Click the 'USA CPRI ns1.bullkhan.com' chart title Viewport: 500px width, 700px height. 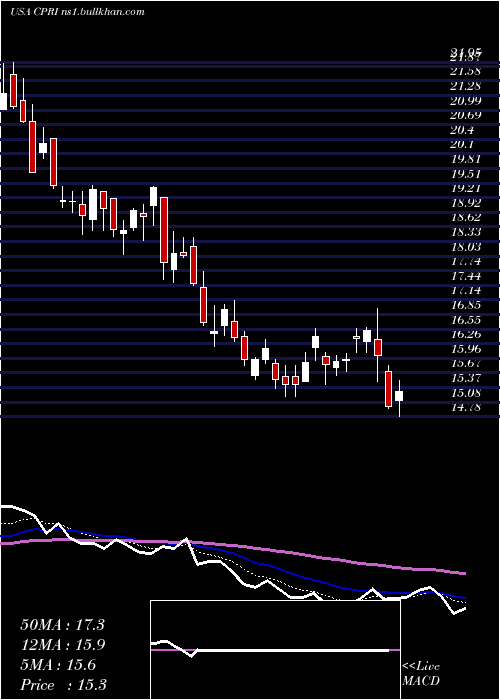[78, 12]
